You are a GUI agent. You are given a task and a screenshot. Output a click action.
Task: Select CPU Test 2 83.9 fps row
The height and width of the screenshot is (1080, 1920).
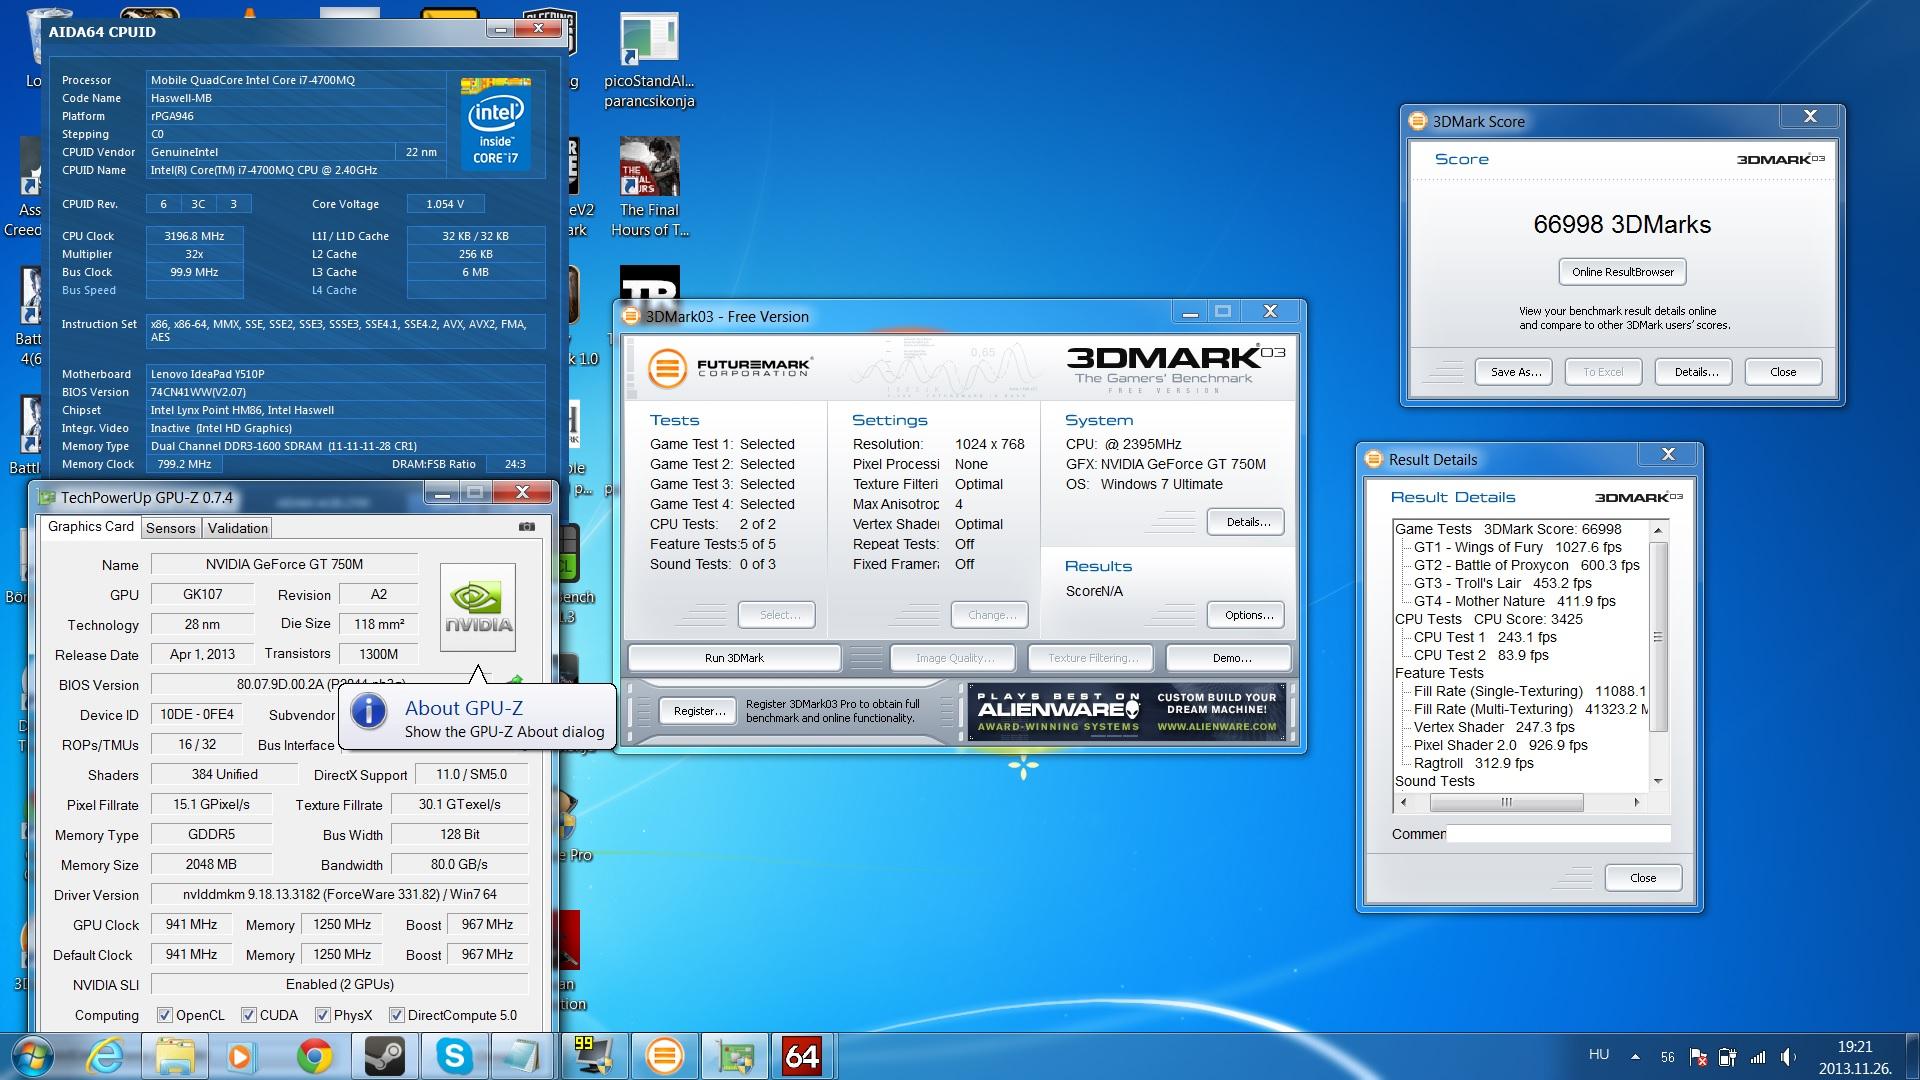1480,655
